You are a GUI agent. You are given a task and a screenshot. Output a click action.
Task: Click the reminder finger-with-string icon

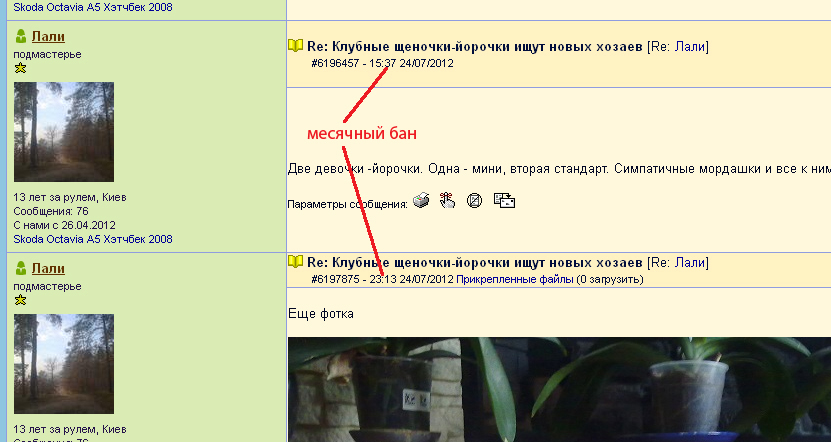[x=447, y=201]
